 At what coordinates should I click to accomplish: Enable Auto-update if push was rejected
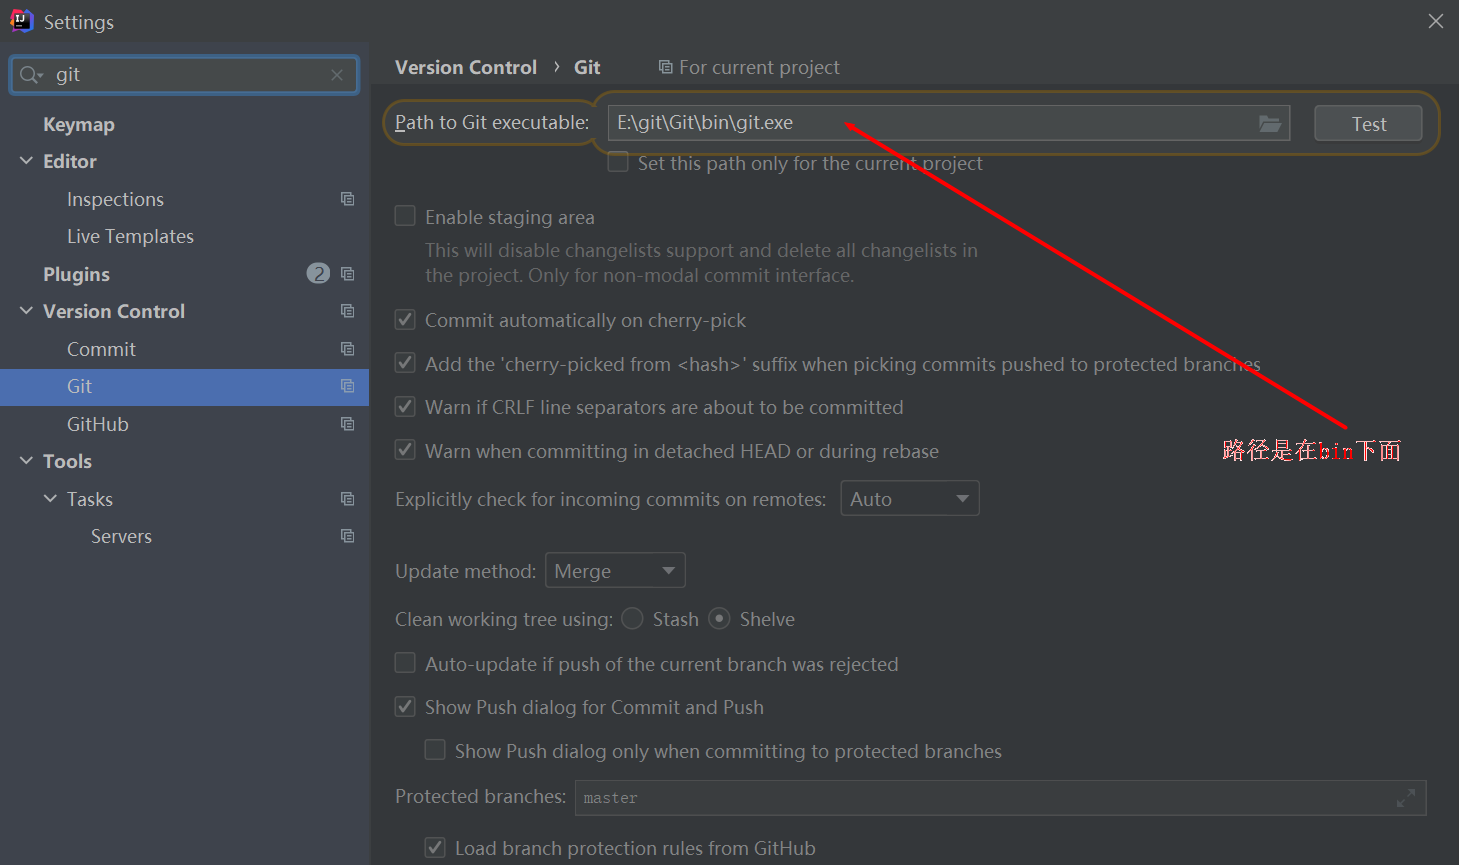(405, 663)
